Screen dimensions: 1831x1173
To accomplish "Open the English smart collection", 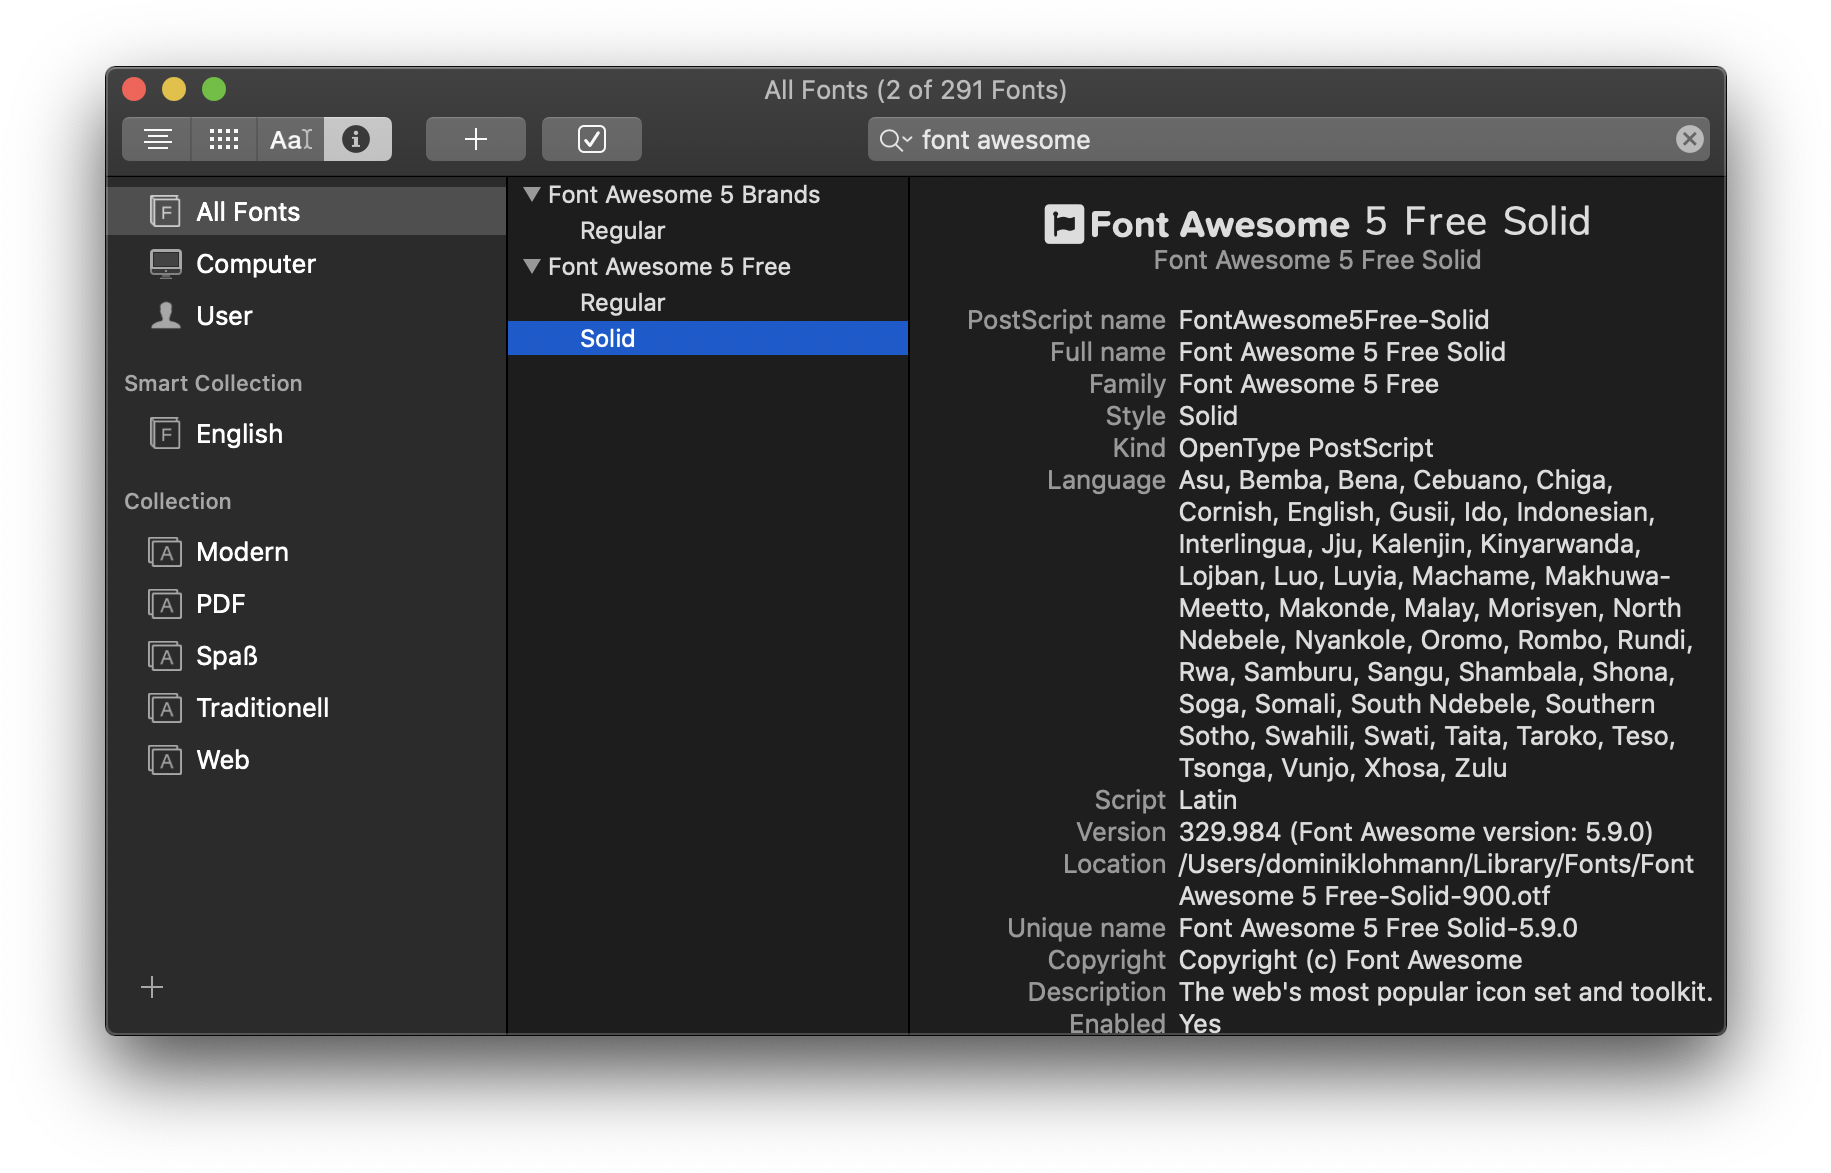I will coord(306,433).
